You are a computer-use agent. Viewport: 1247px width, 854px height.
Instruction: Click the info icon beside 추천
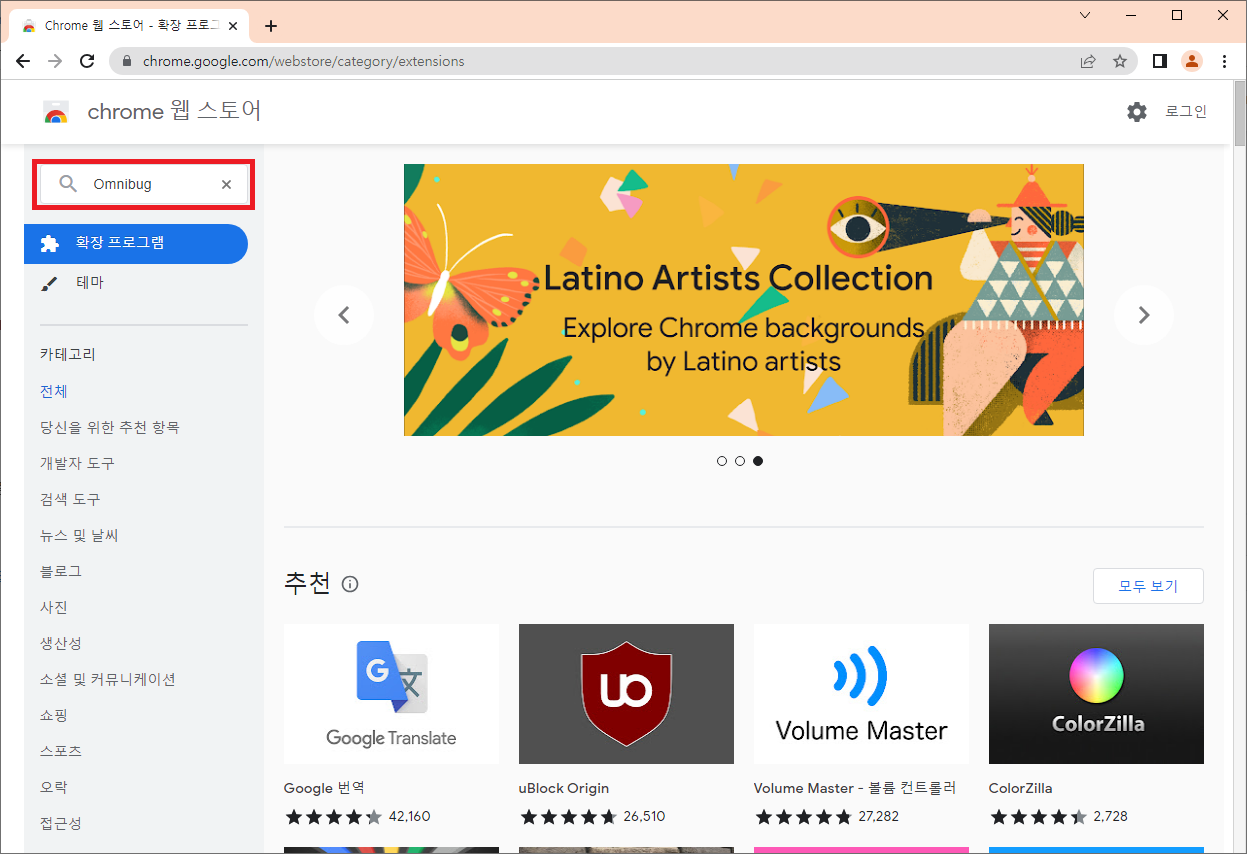(x=350, y=584)
